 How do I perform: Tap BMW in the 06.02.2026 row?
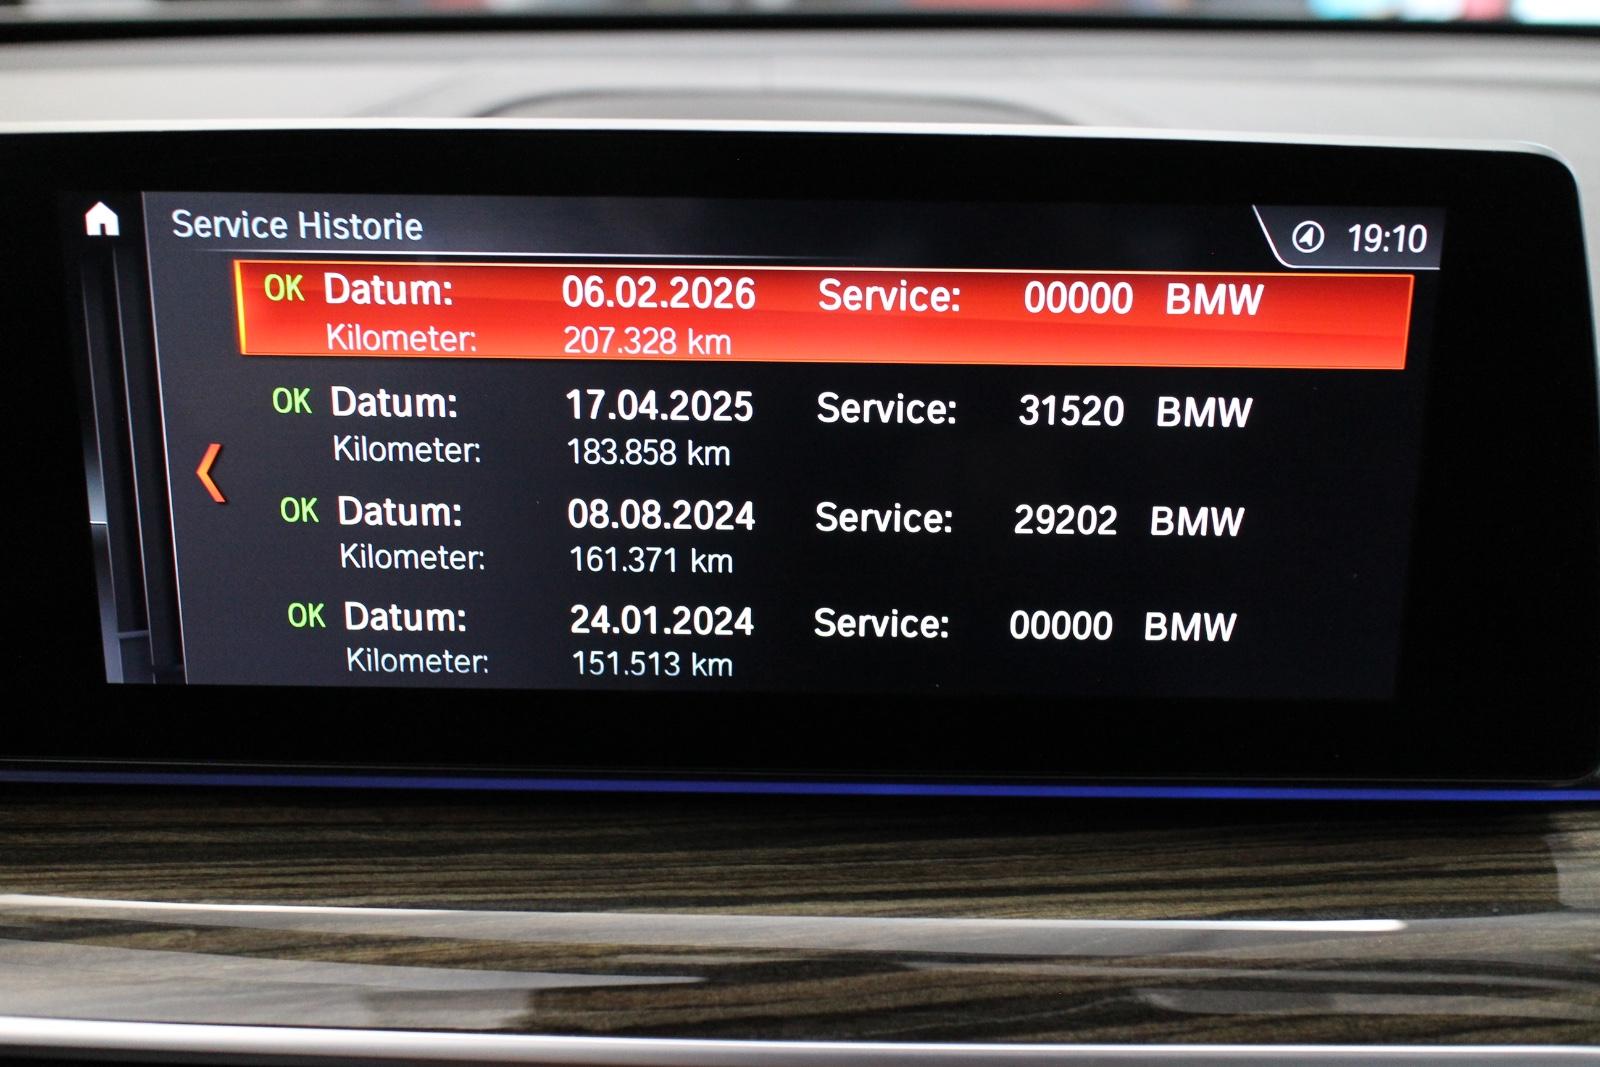[1214, 299]
